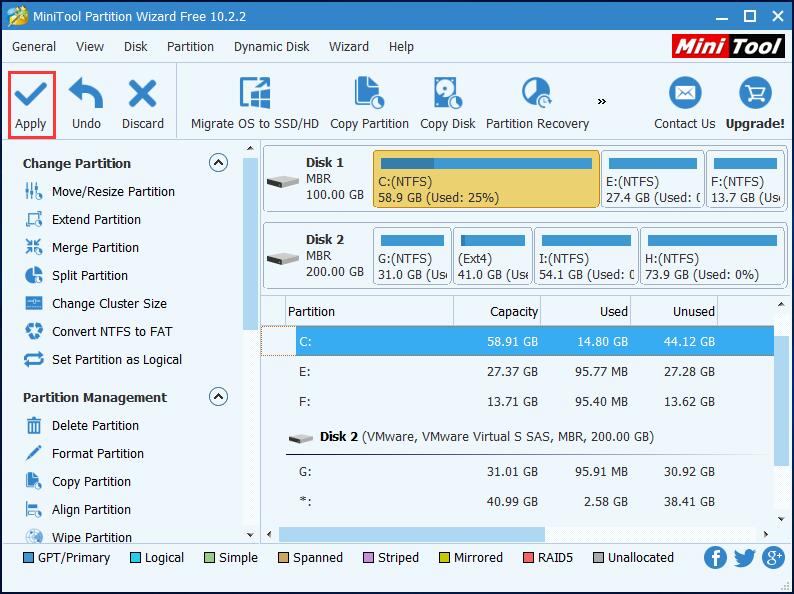
Task: Open Contact Us mail icon
Action: [x=685, y=93]
